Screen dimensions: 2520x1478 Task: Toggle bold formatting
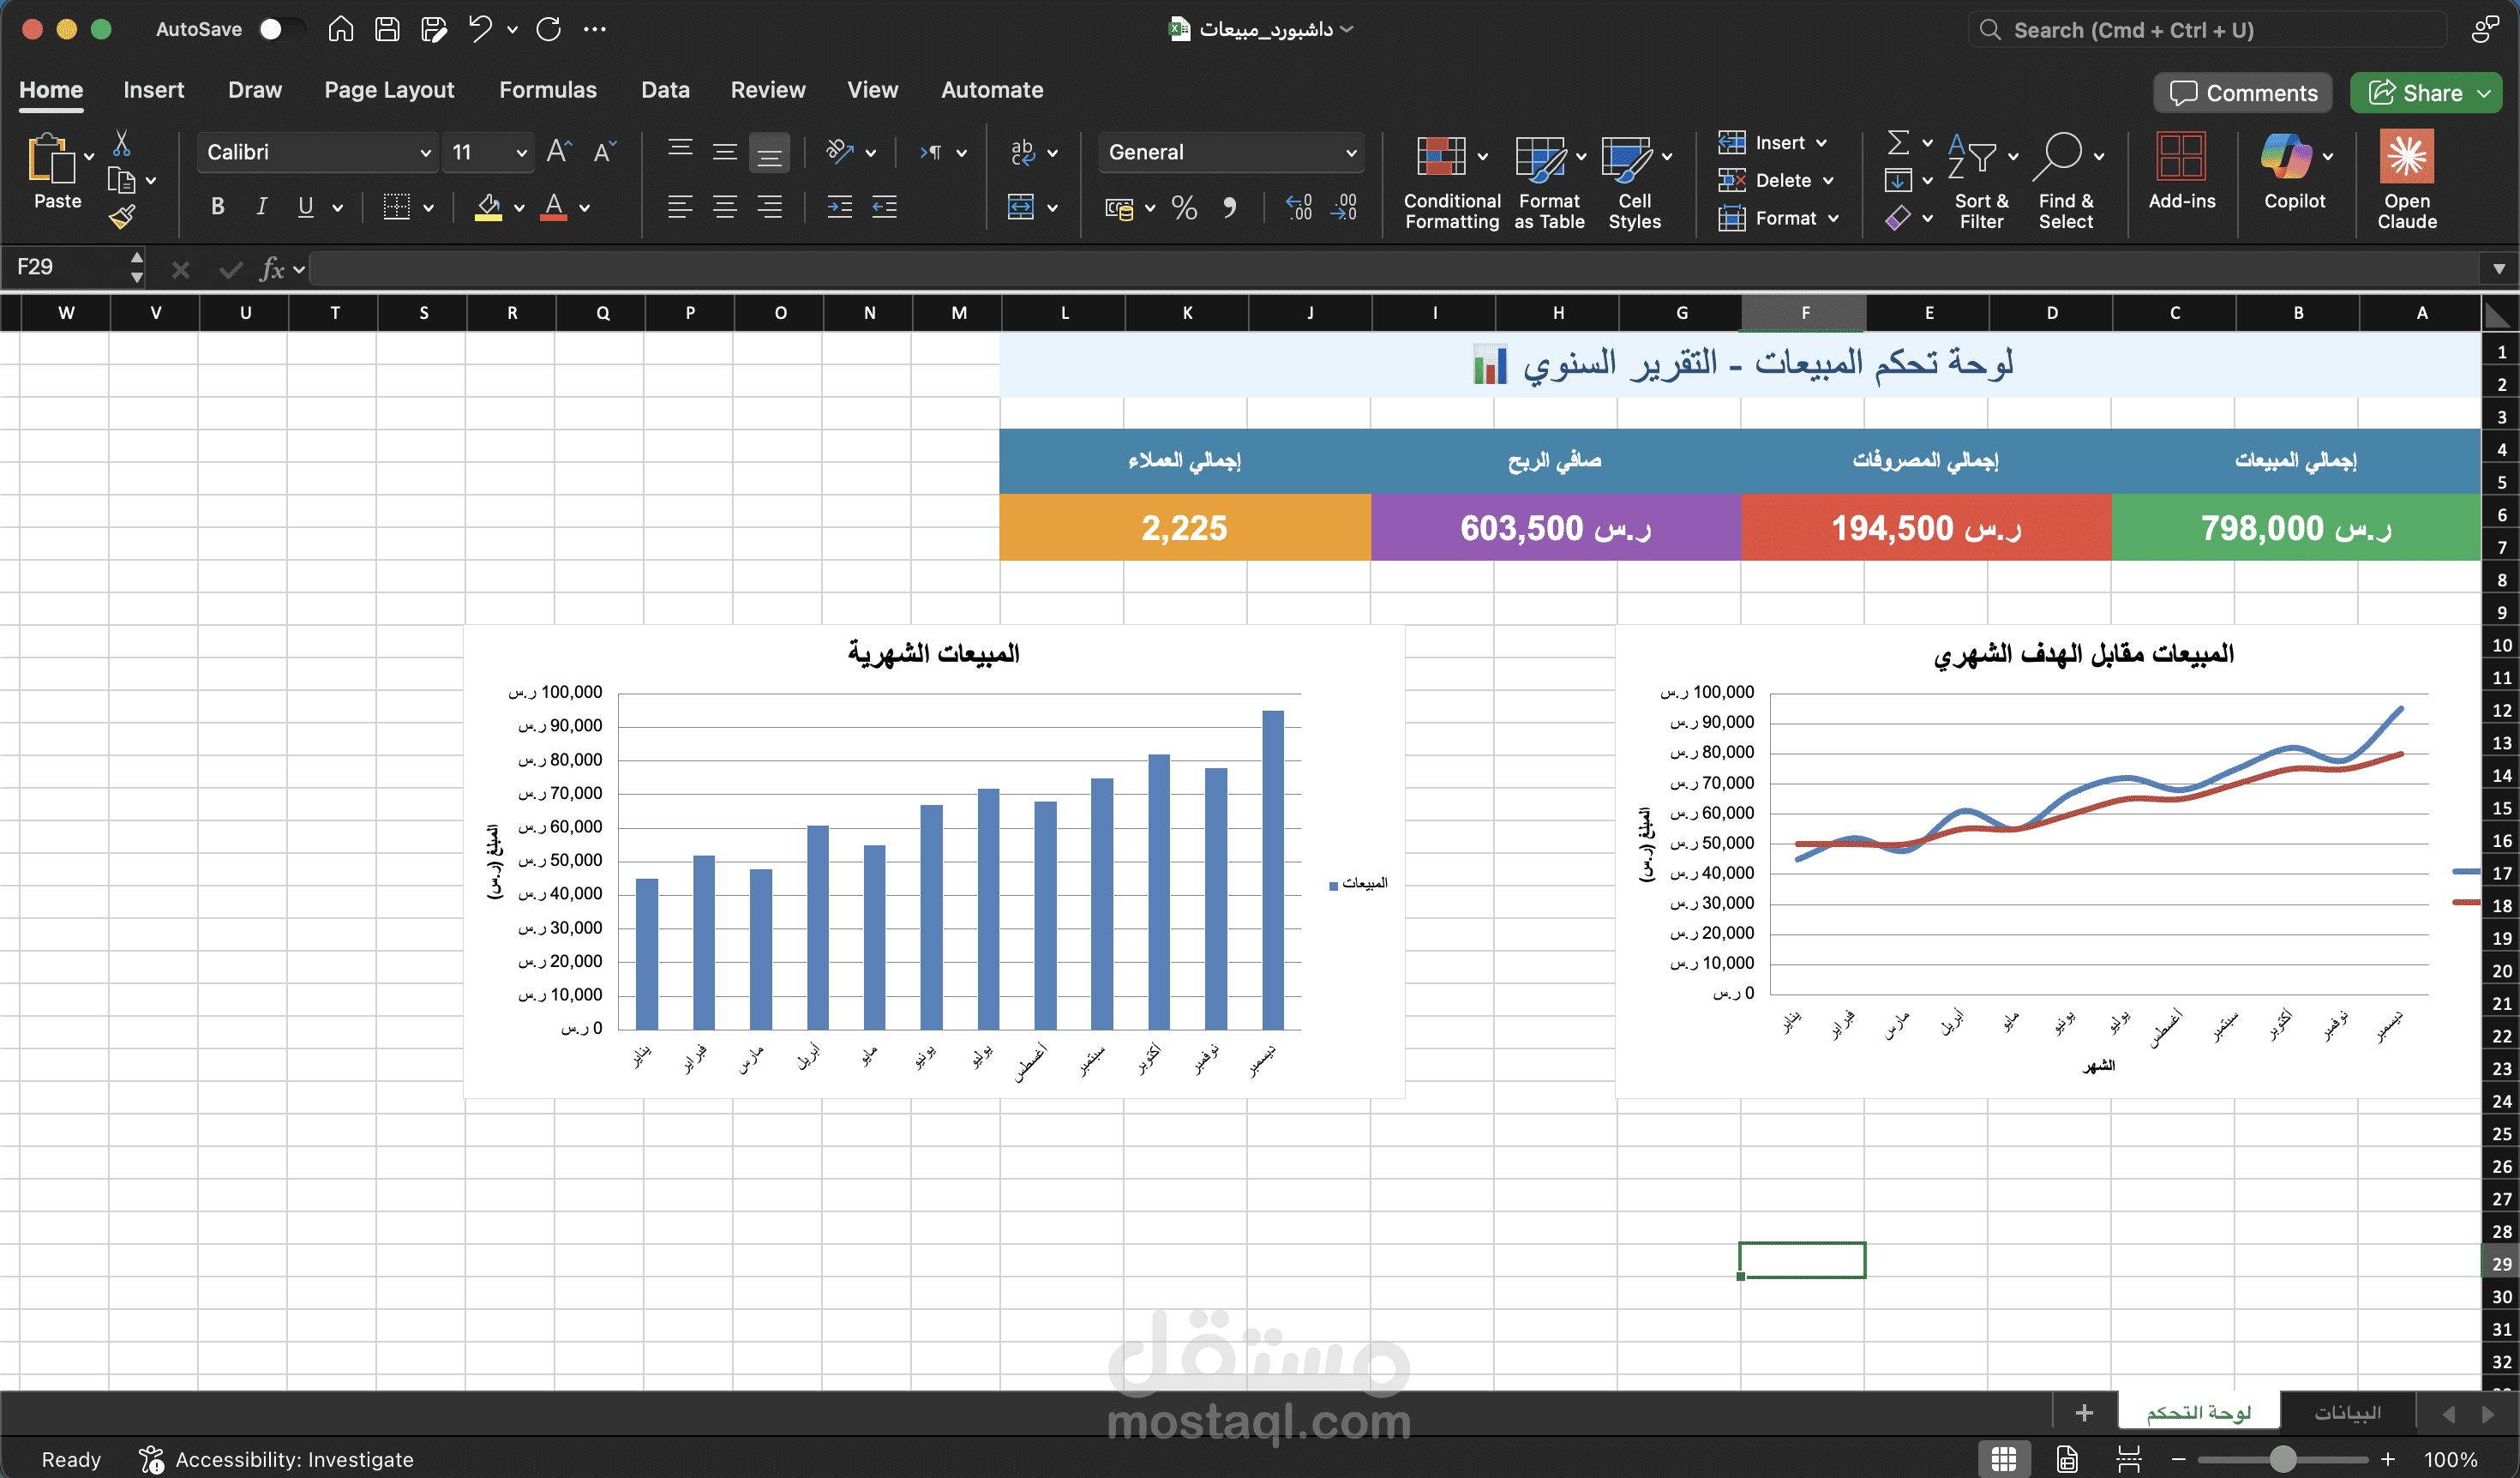click(x=216, y=207)
